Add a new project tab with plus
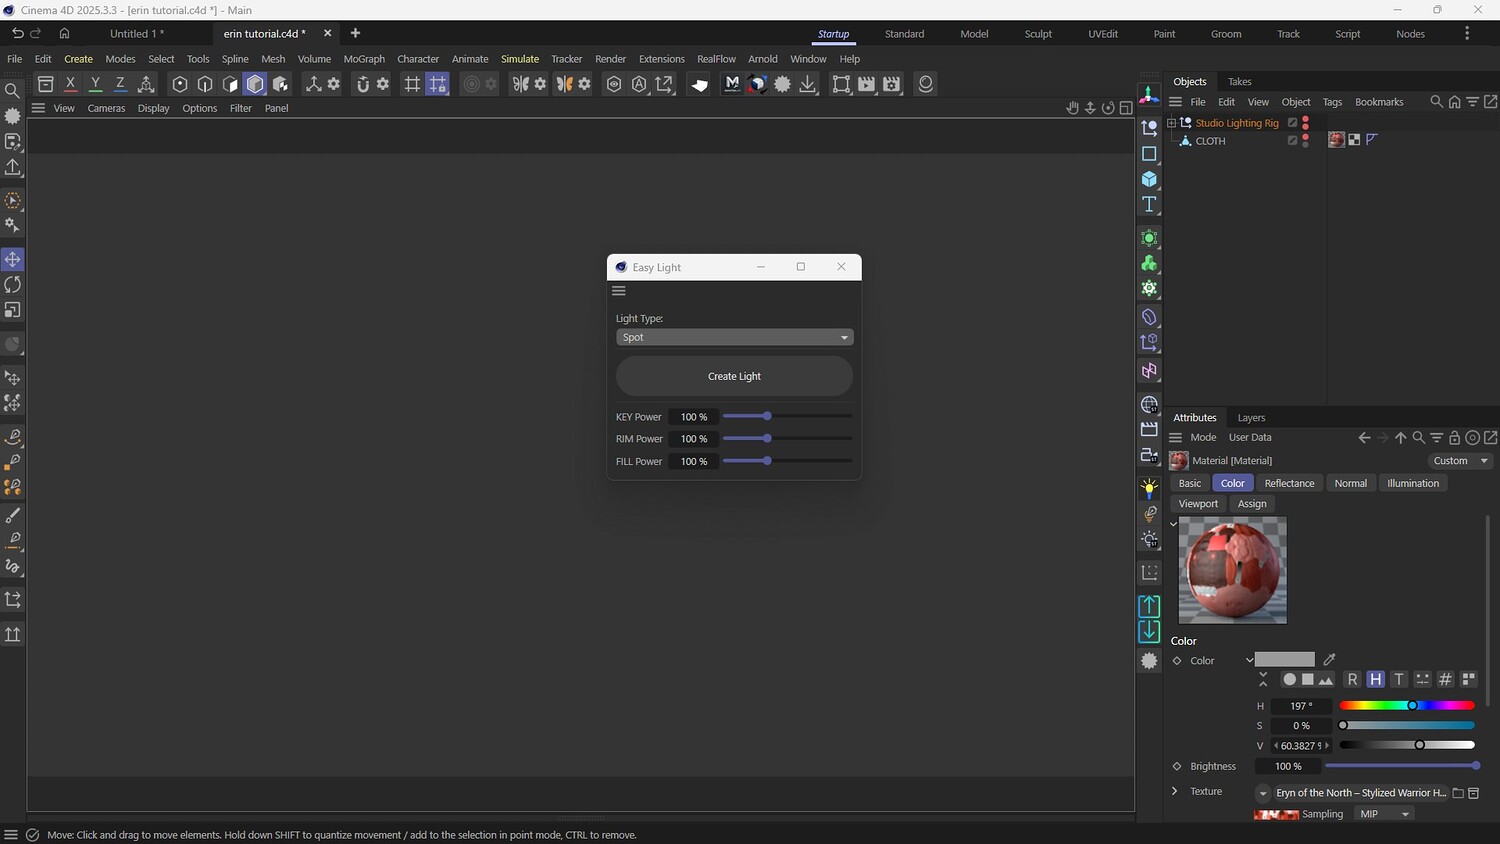 355,33
